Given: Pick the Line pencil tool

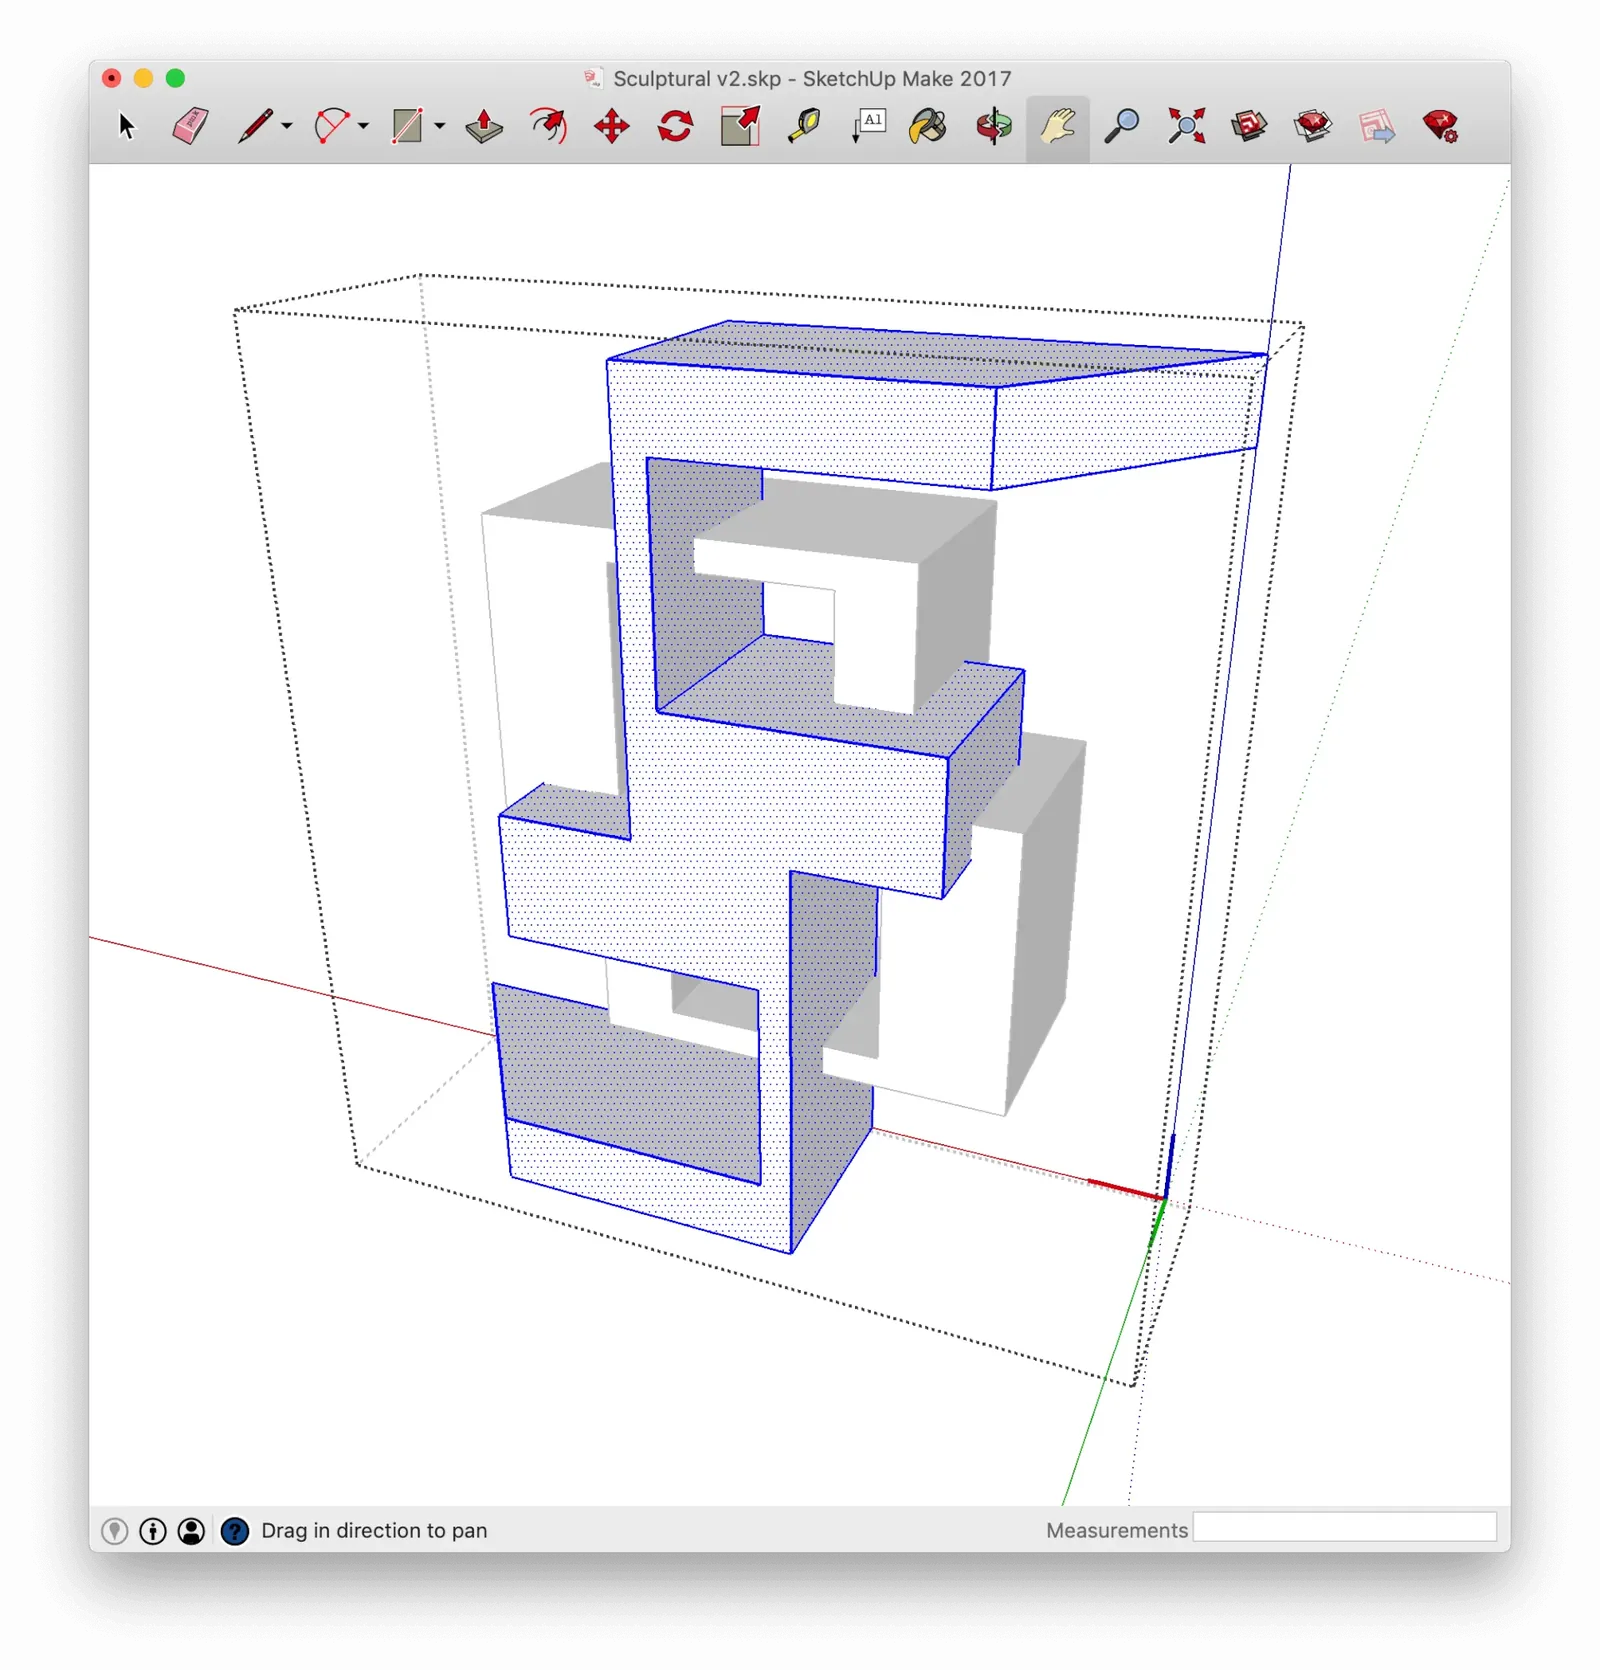Looking at the screenshot, I should click(x=255, y=127).
